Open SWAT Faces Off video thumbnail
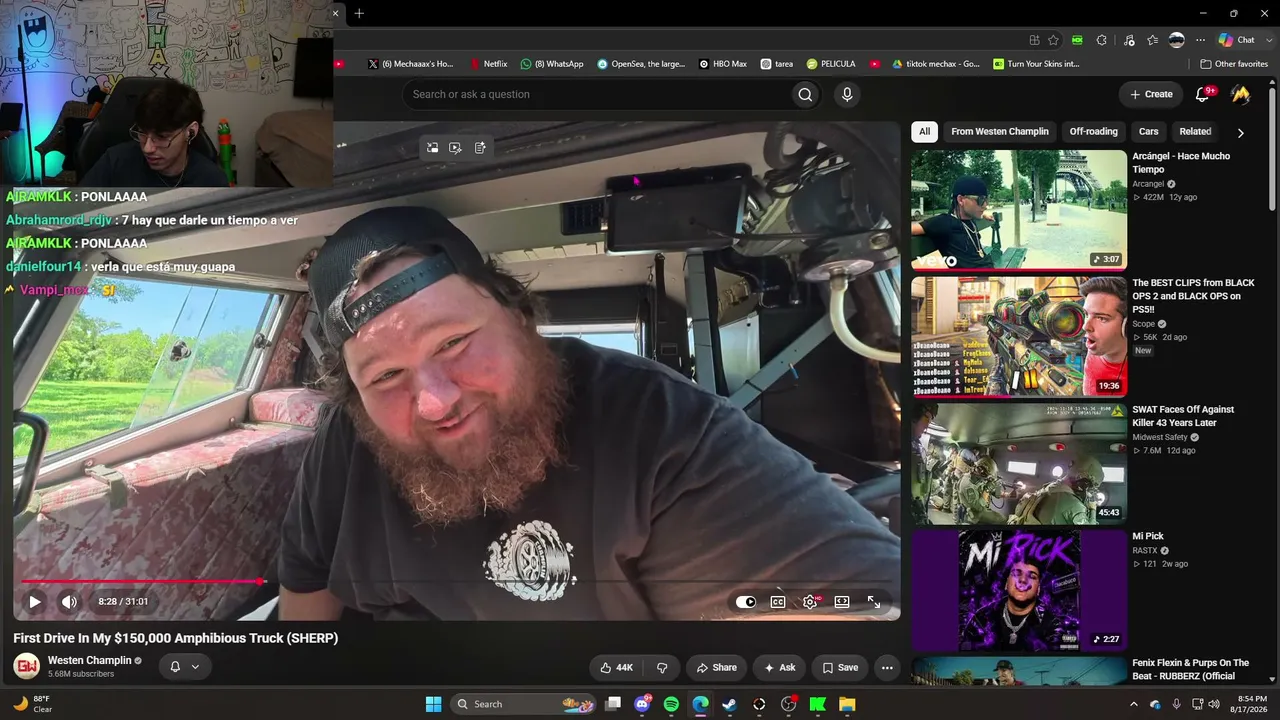 (1019, 464)
